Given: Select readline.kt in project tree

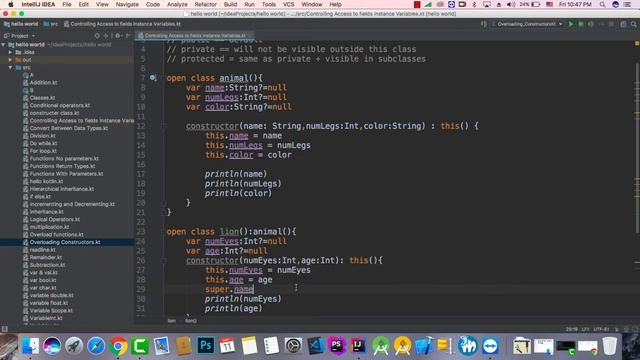Looking at the screenshot, I should tap(42, 250).
